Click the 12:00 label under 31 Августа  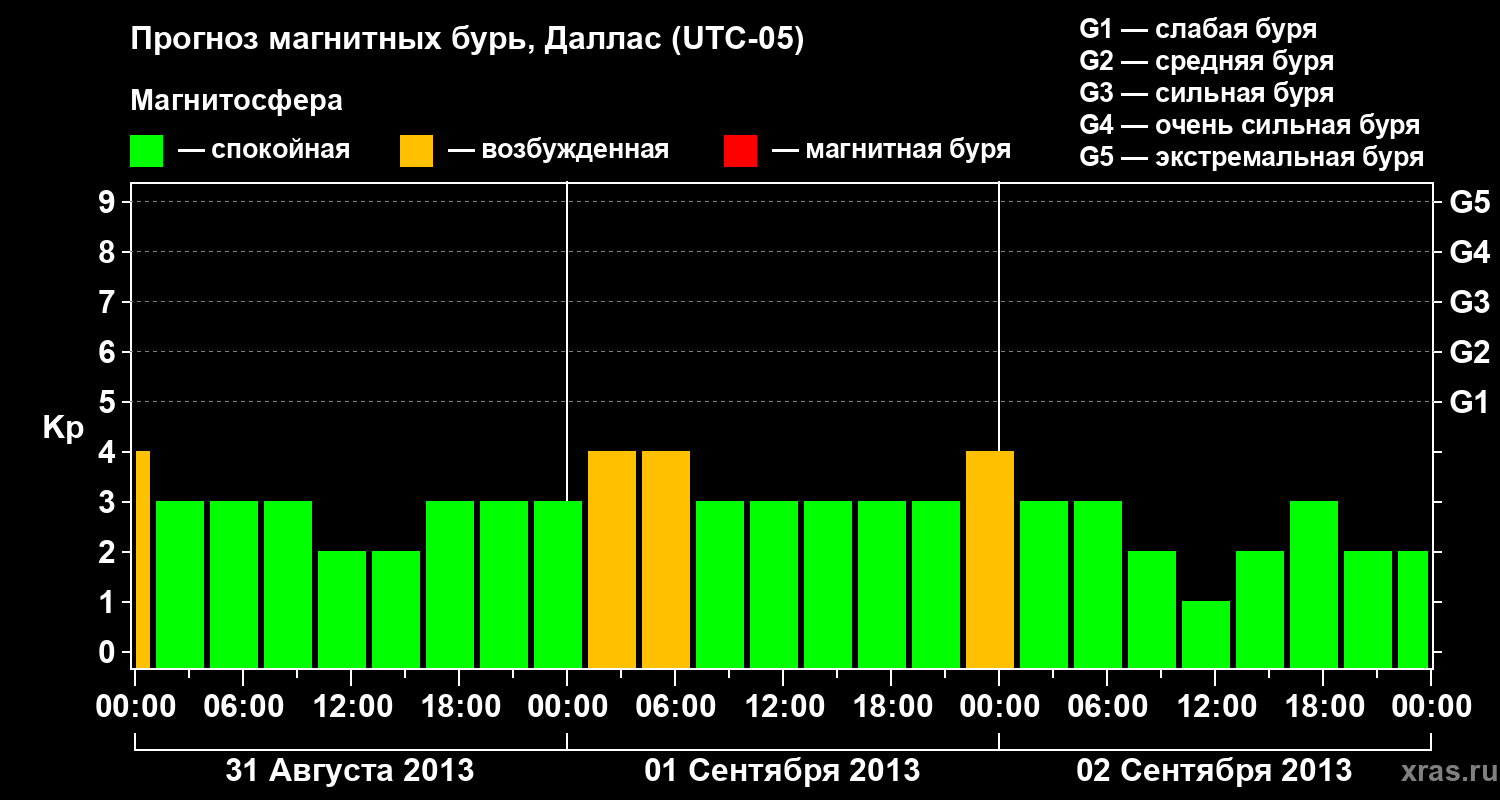click(351, 707)
